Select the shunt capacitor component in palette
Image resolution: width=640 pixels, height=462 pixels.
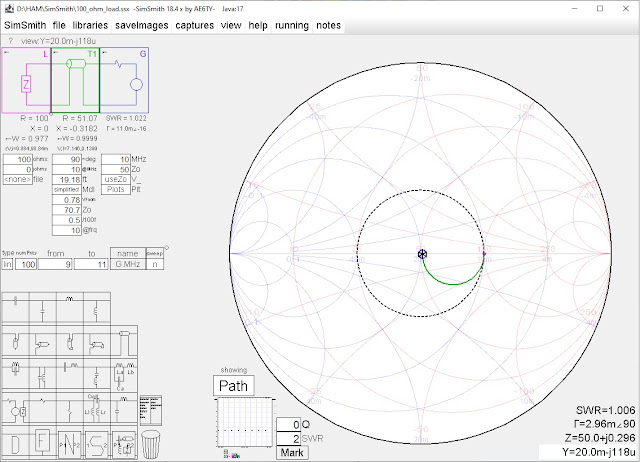tap(42, 308)
